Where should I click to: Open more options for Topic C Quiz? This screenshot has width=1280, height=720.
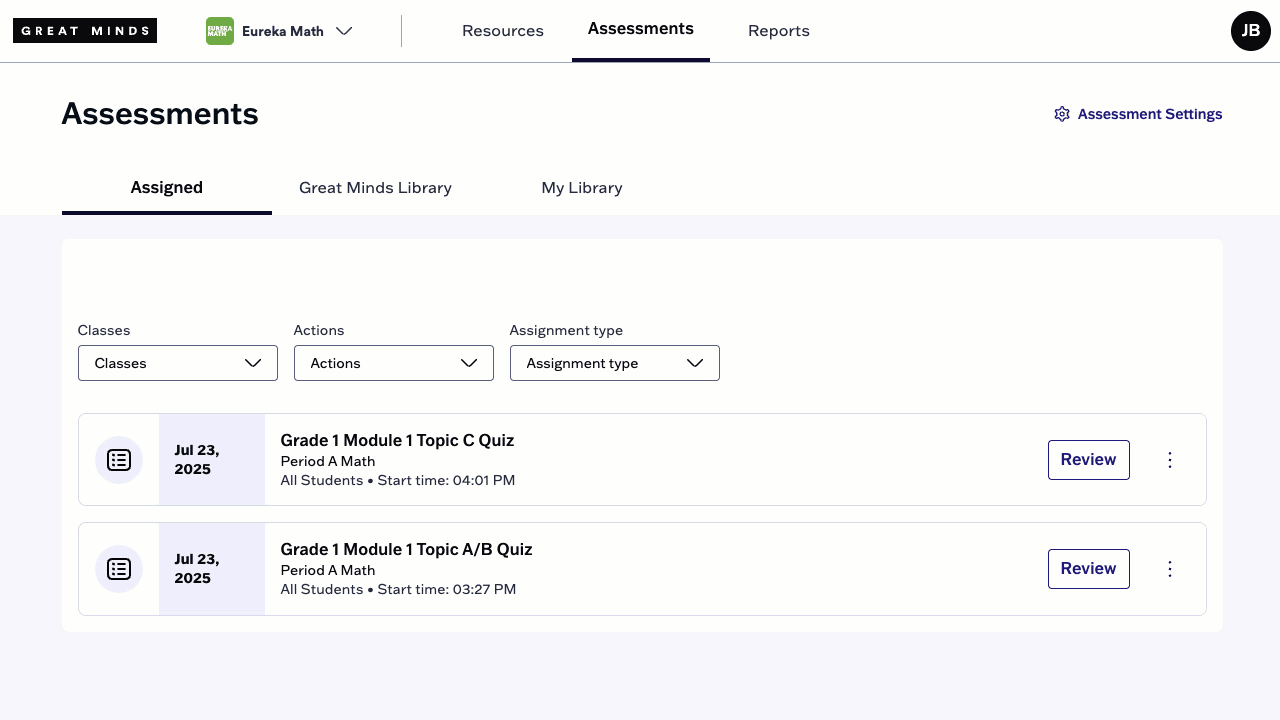click(x=1170, y=460)
